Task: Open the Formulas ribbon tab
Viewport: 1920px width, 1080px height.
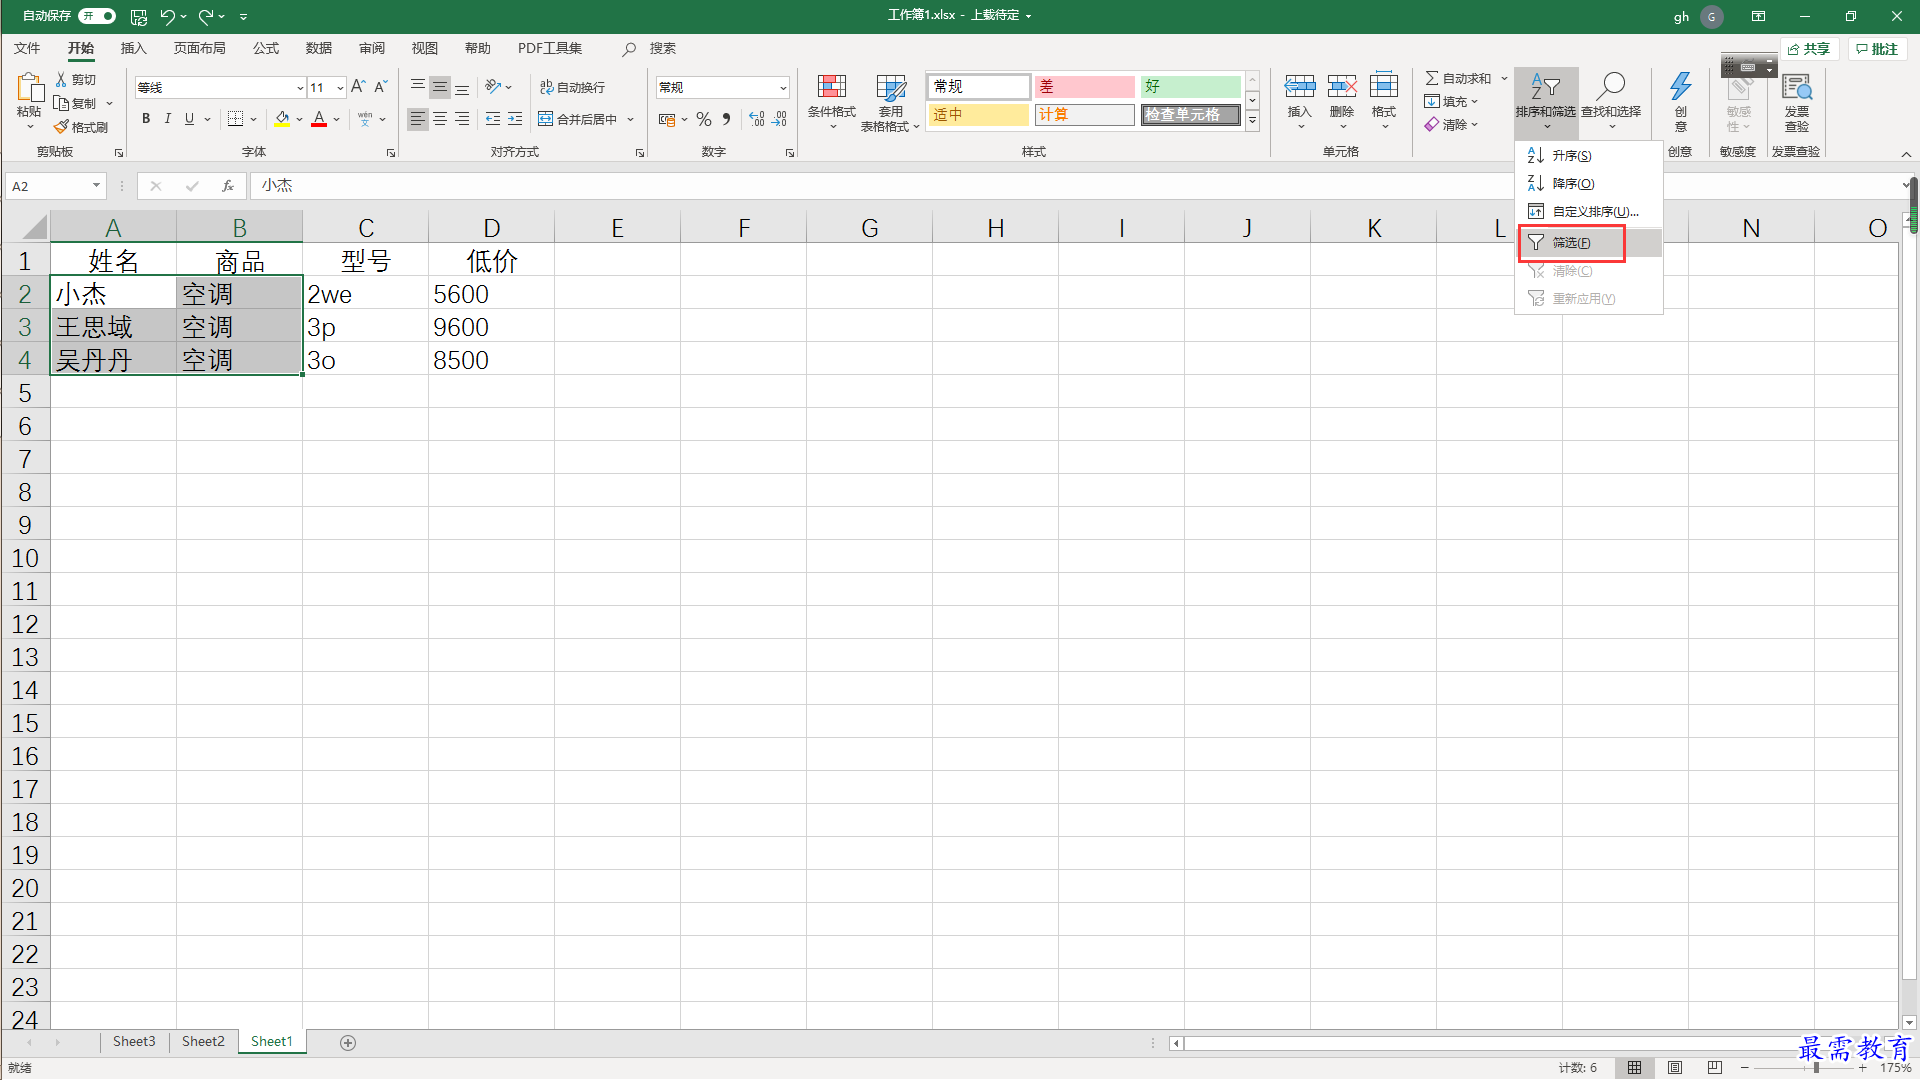Action: (266, 48)
